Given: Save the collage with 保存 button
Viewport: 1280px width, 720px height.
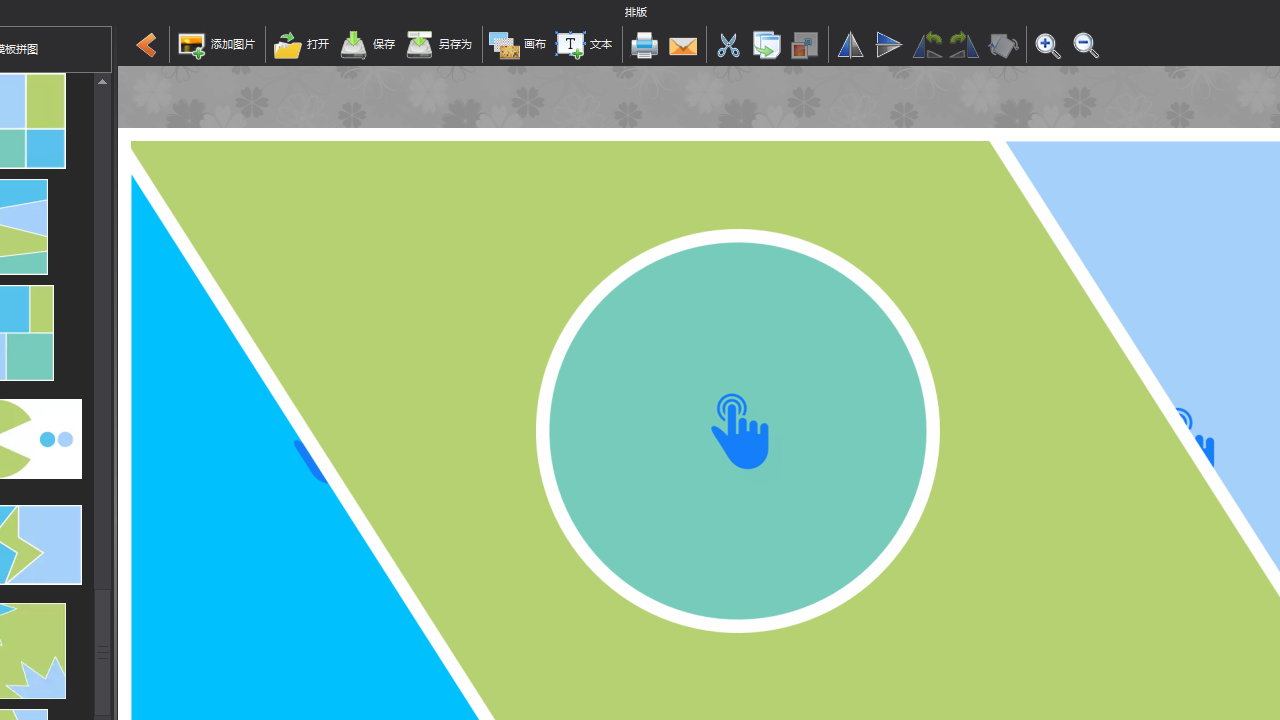Looking at the screenshot, I should tap(368, 45).
